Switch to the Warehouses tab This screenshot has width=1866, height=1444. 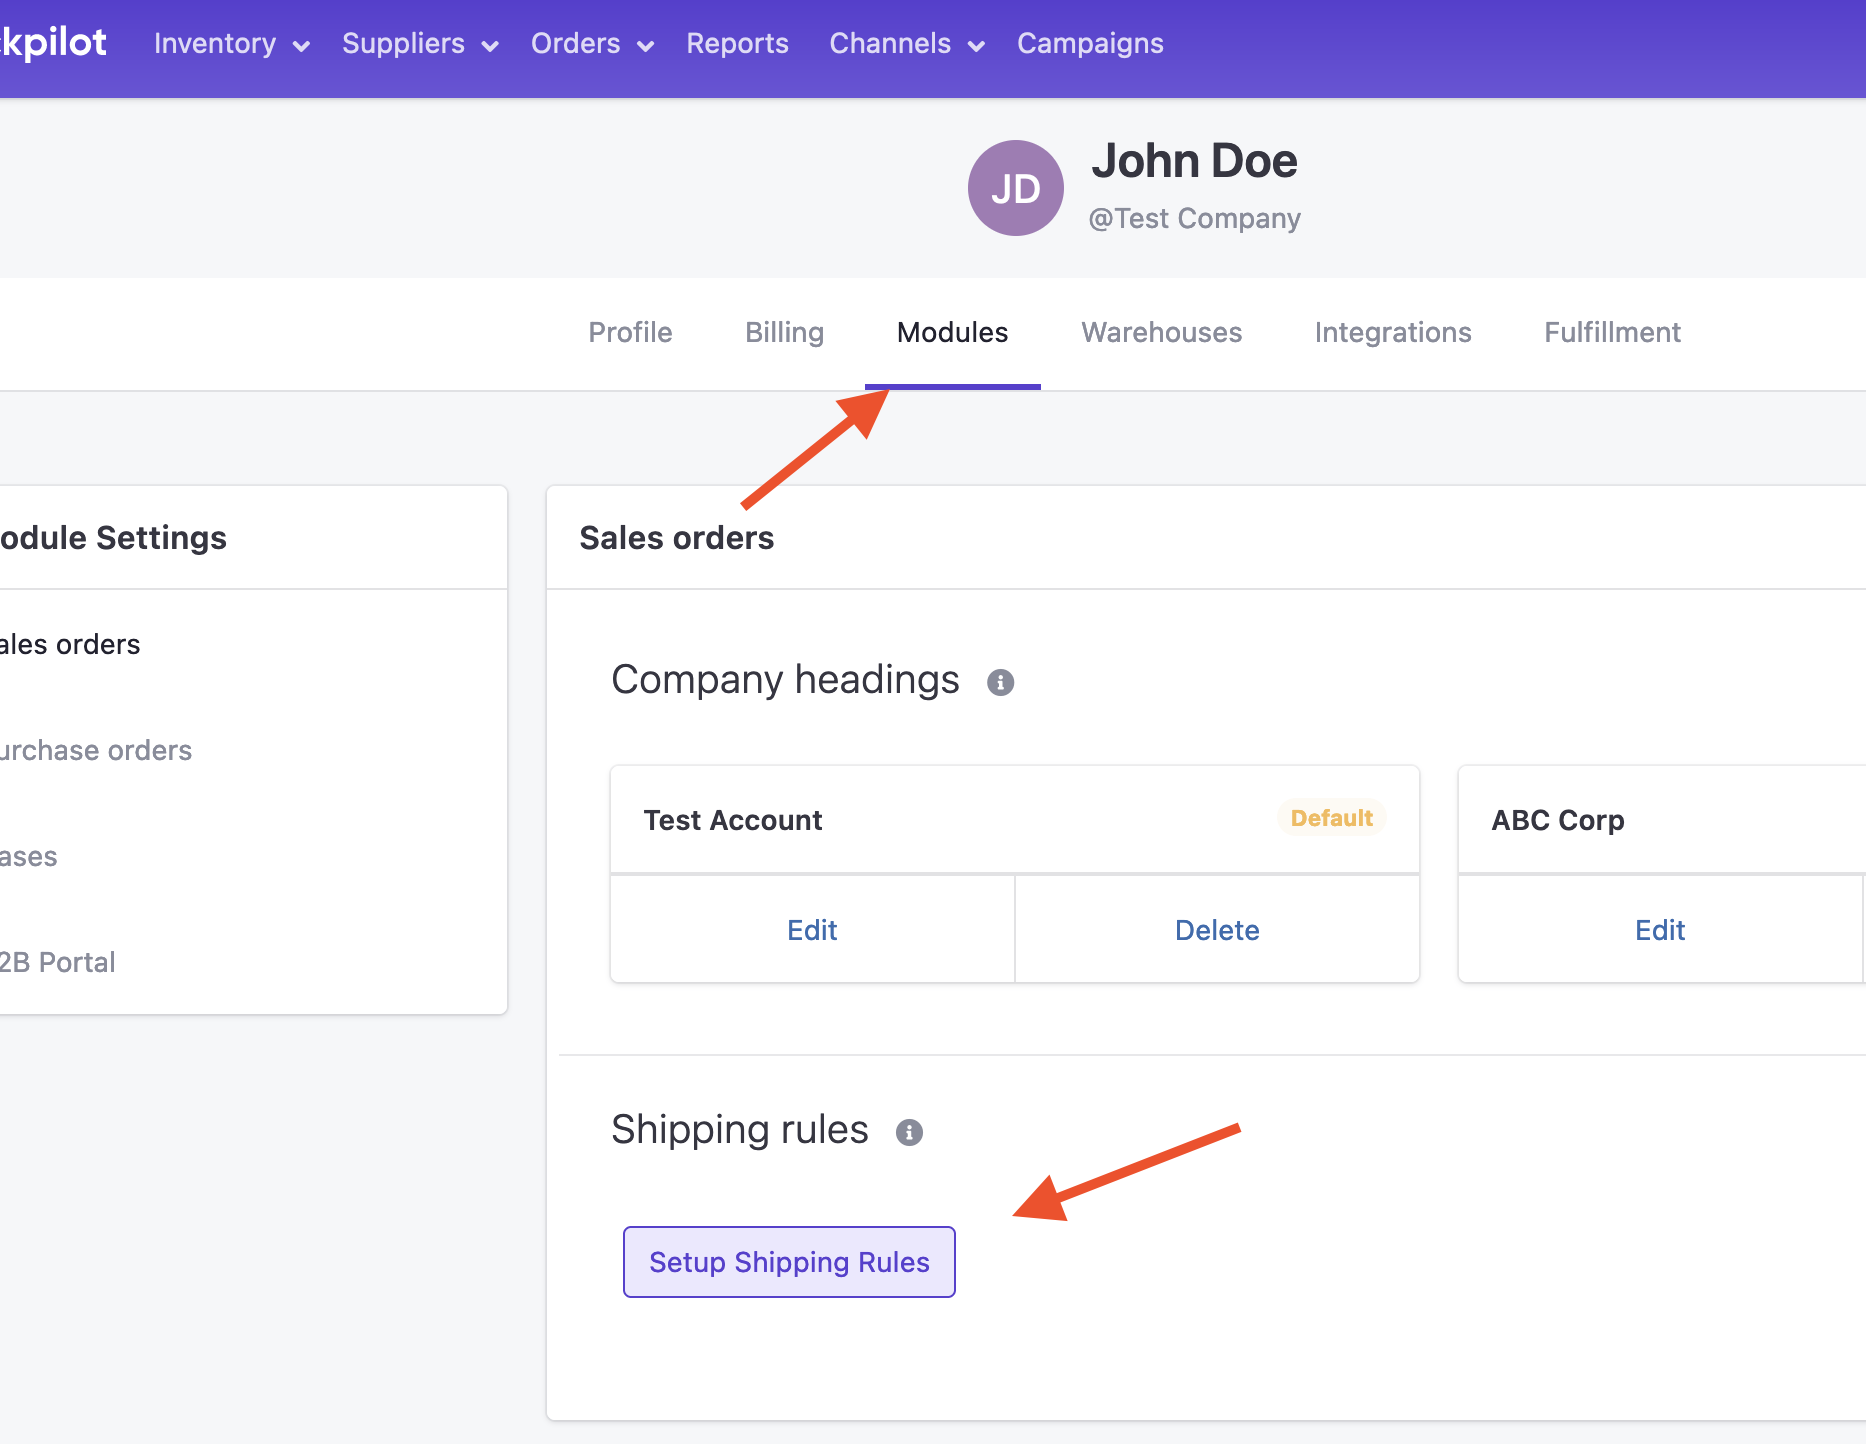pyautogui.click(x=1161, y=332)
